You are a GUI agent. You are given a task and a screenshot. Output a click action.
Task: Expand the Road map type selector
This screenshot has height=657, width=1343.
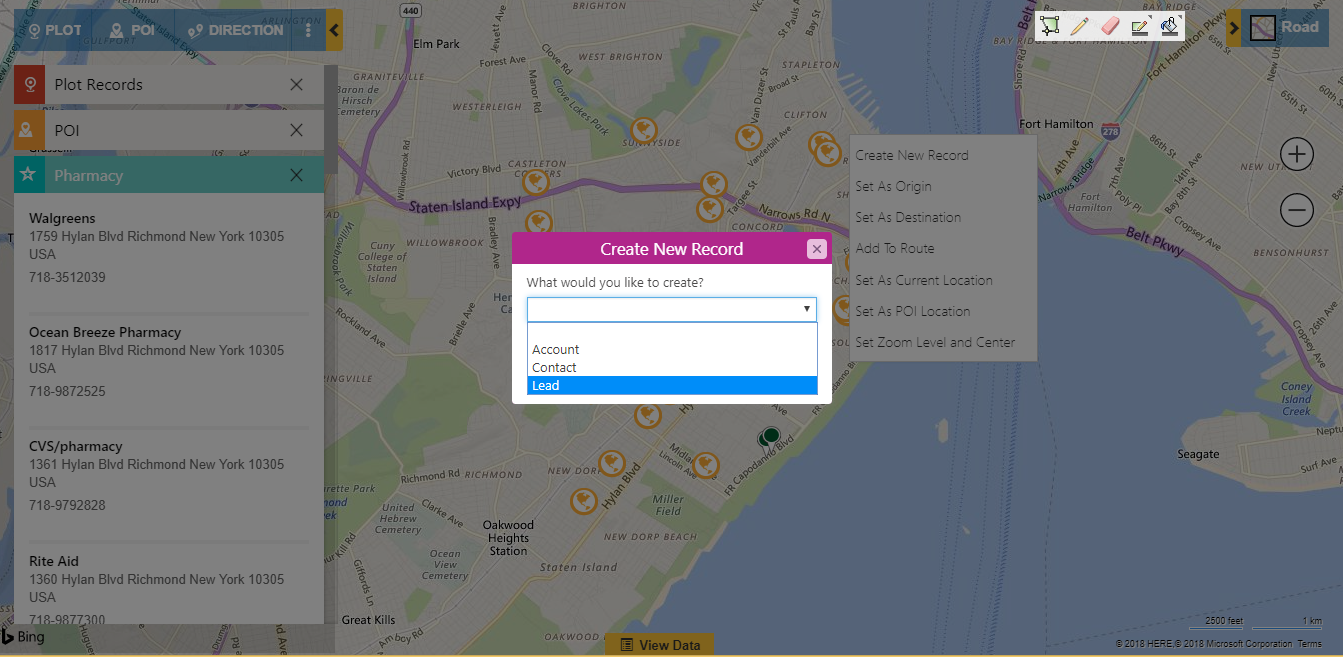[1234, 28]
